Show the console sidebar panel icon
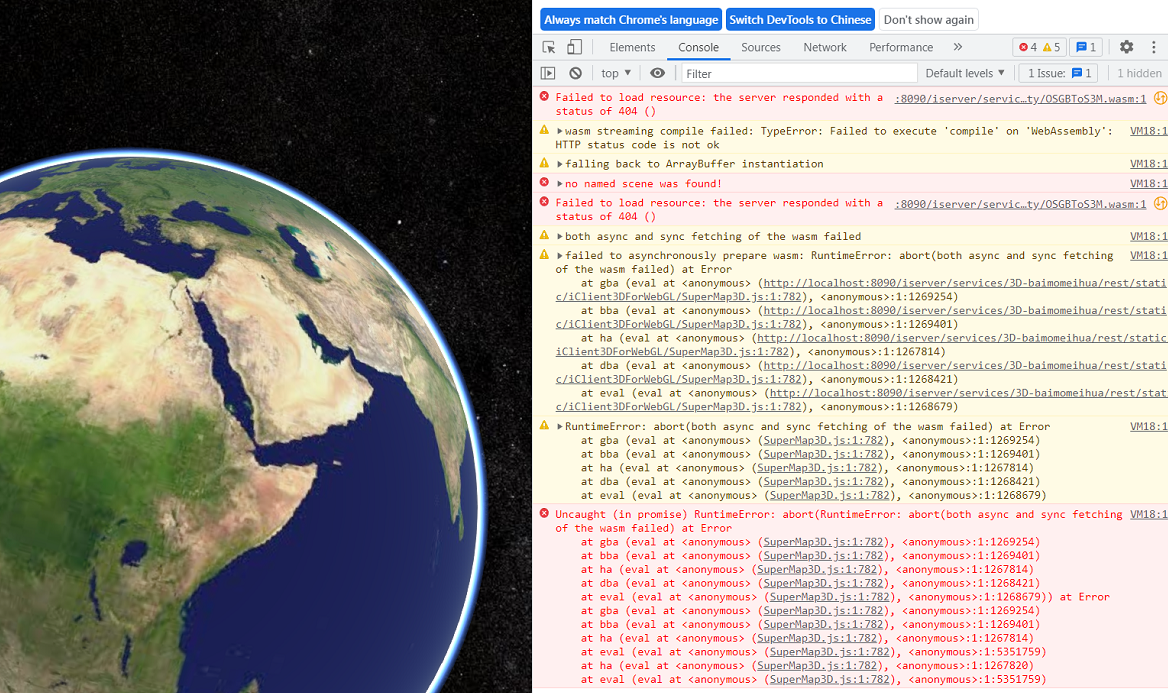1168x693 pixels. [548, 73]
